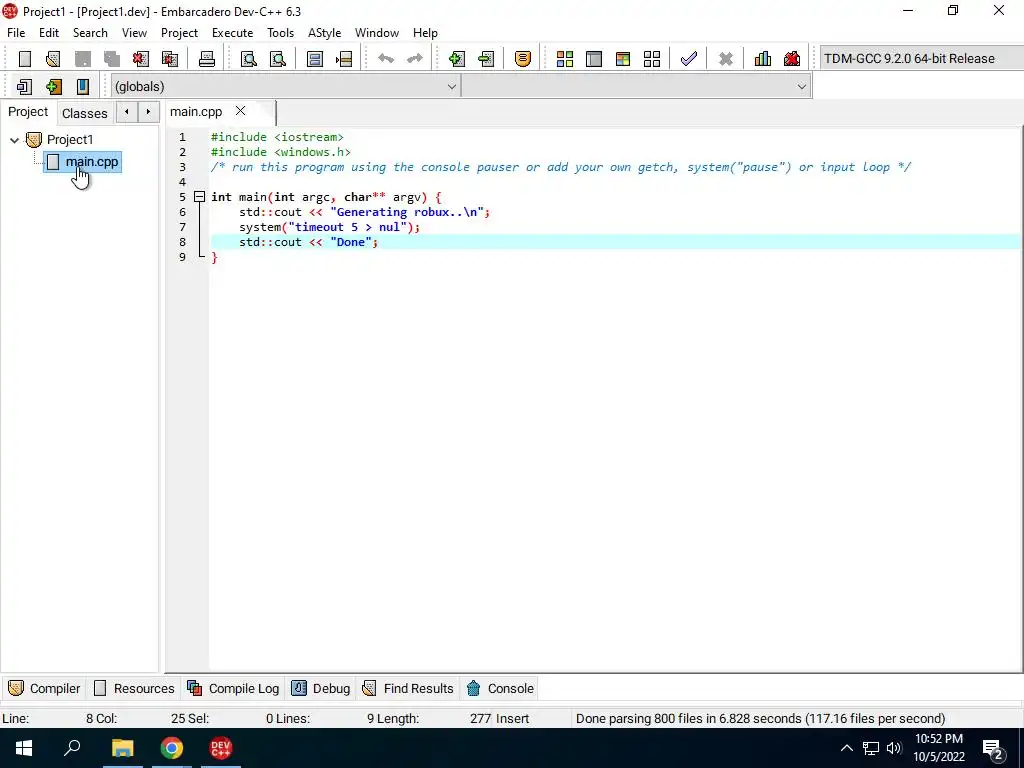
Task: Open the Compile Log bottom tab
Action: (x=233, y=688)
